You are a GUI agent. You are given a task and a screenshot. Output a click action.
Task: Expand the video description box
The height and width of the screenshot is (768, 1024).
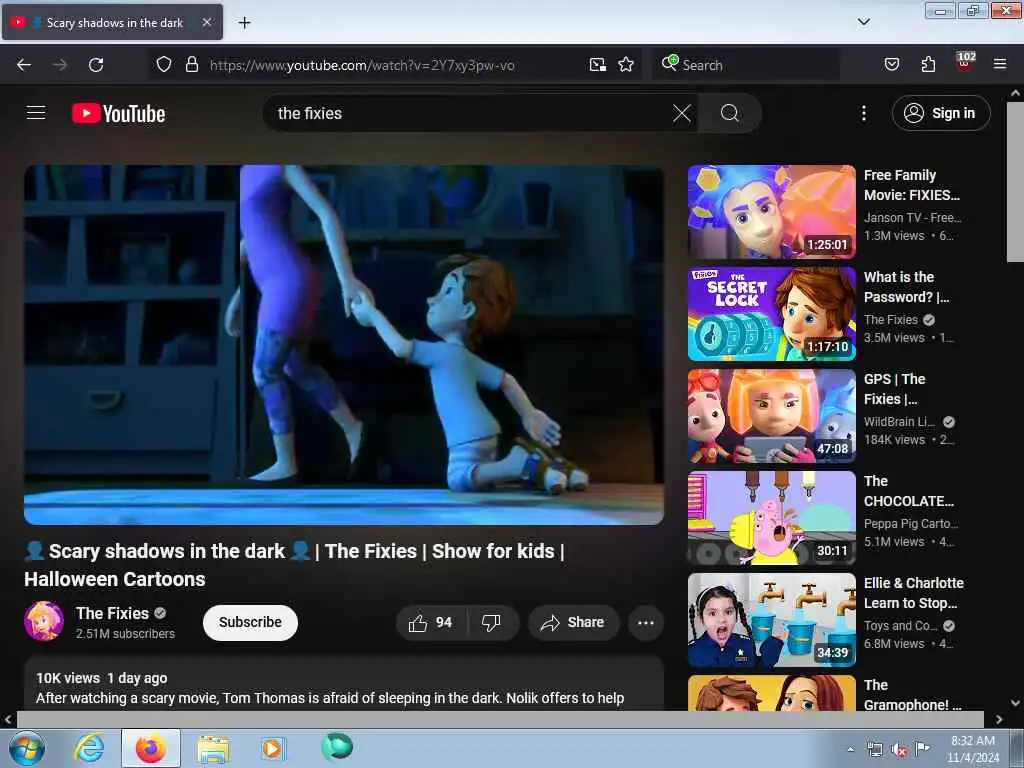coord(344,684)
